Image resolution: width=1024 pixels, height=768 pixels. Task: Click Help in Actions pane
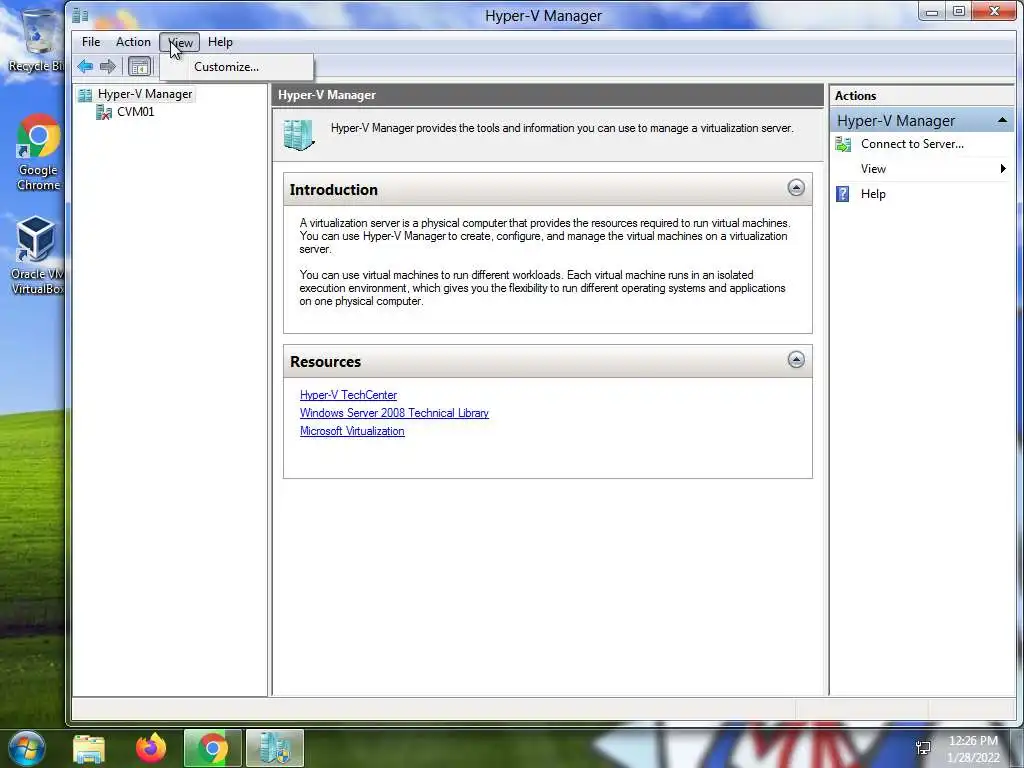click(x=873, y=194)
